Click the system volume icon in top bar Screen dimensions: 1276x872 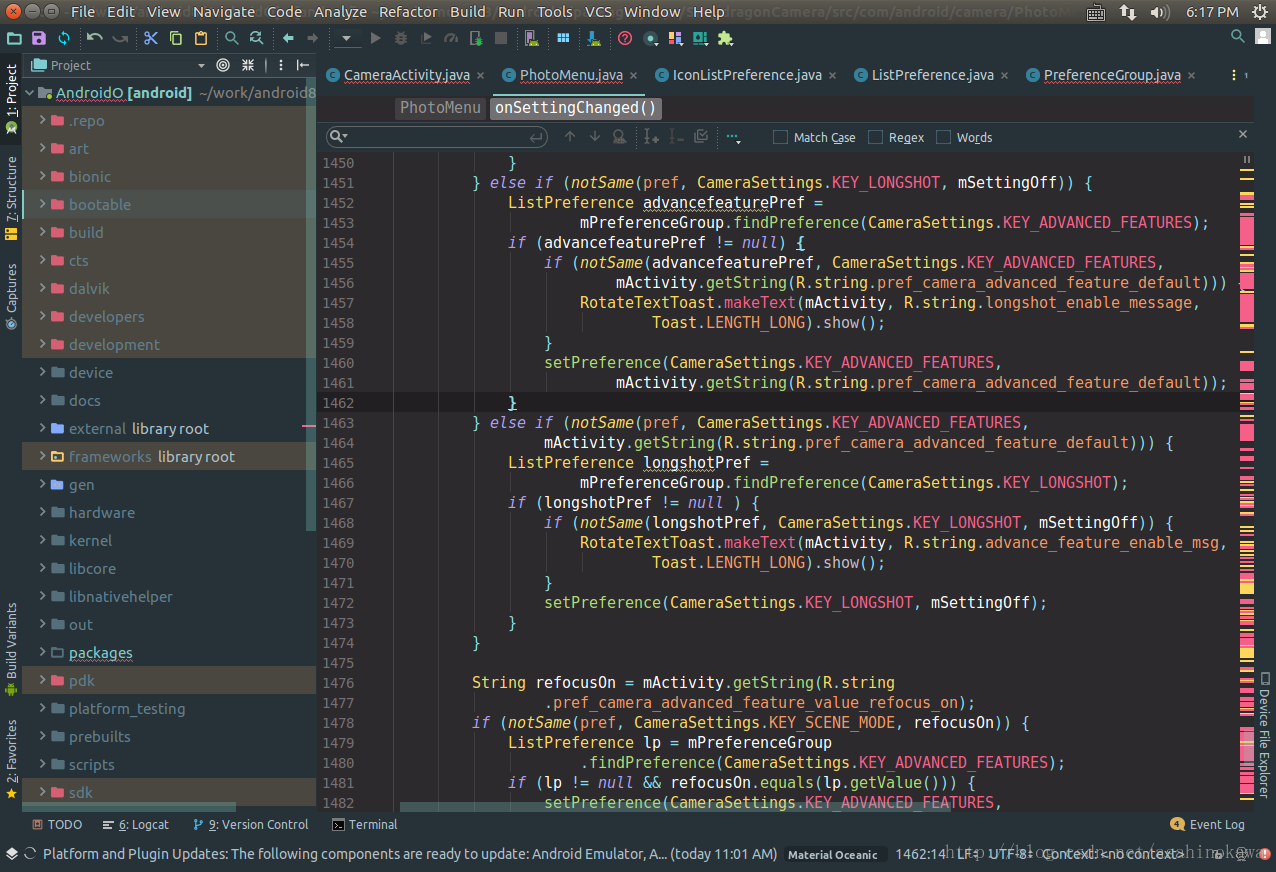pyautogui.click(x=1161, y=12)
